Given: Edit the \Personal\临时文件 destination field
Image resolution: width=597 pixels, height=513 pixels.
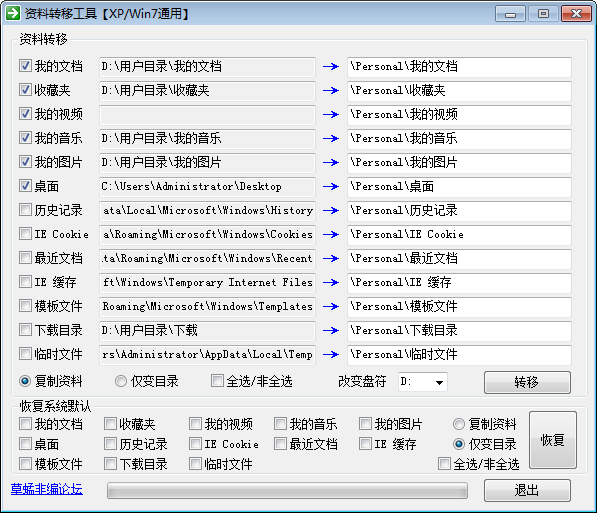Looking at the screenshot, I should pyautogui.click(x=459, y=355).
